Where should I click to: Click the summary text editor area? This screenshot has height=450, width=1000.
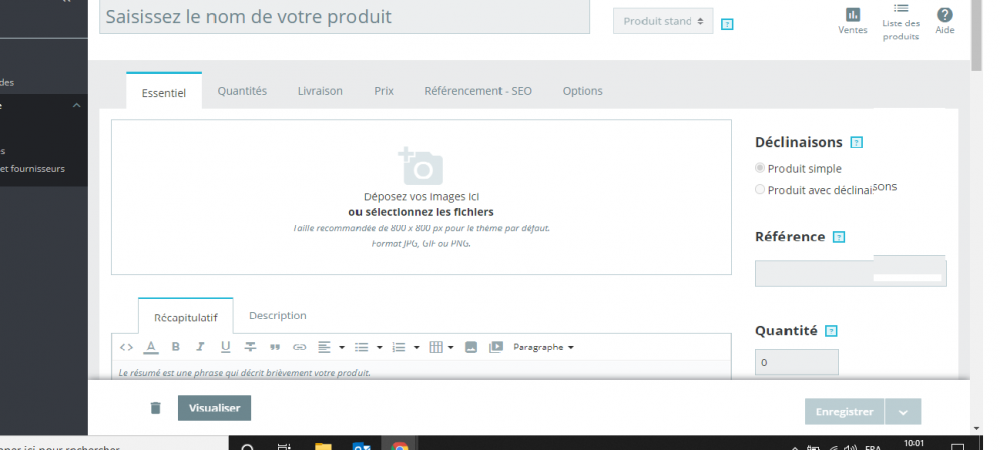tap(421, 371)
